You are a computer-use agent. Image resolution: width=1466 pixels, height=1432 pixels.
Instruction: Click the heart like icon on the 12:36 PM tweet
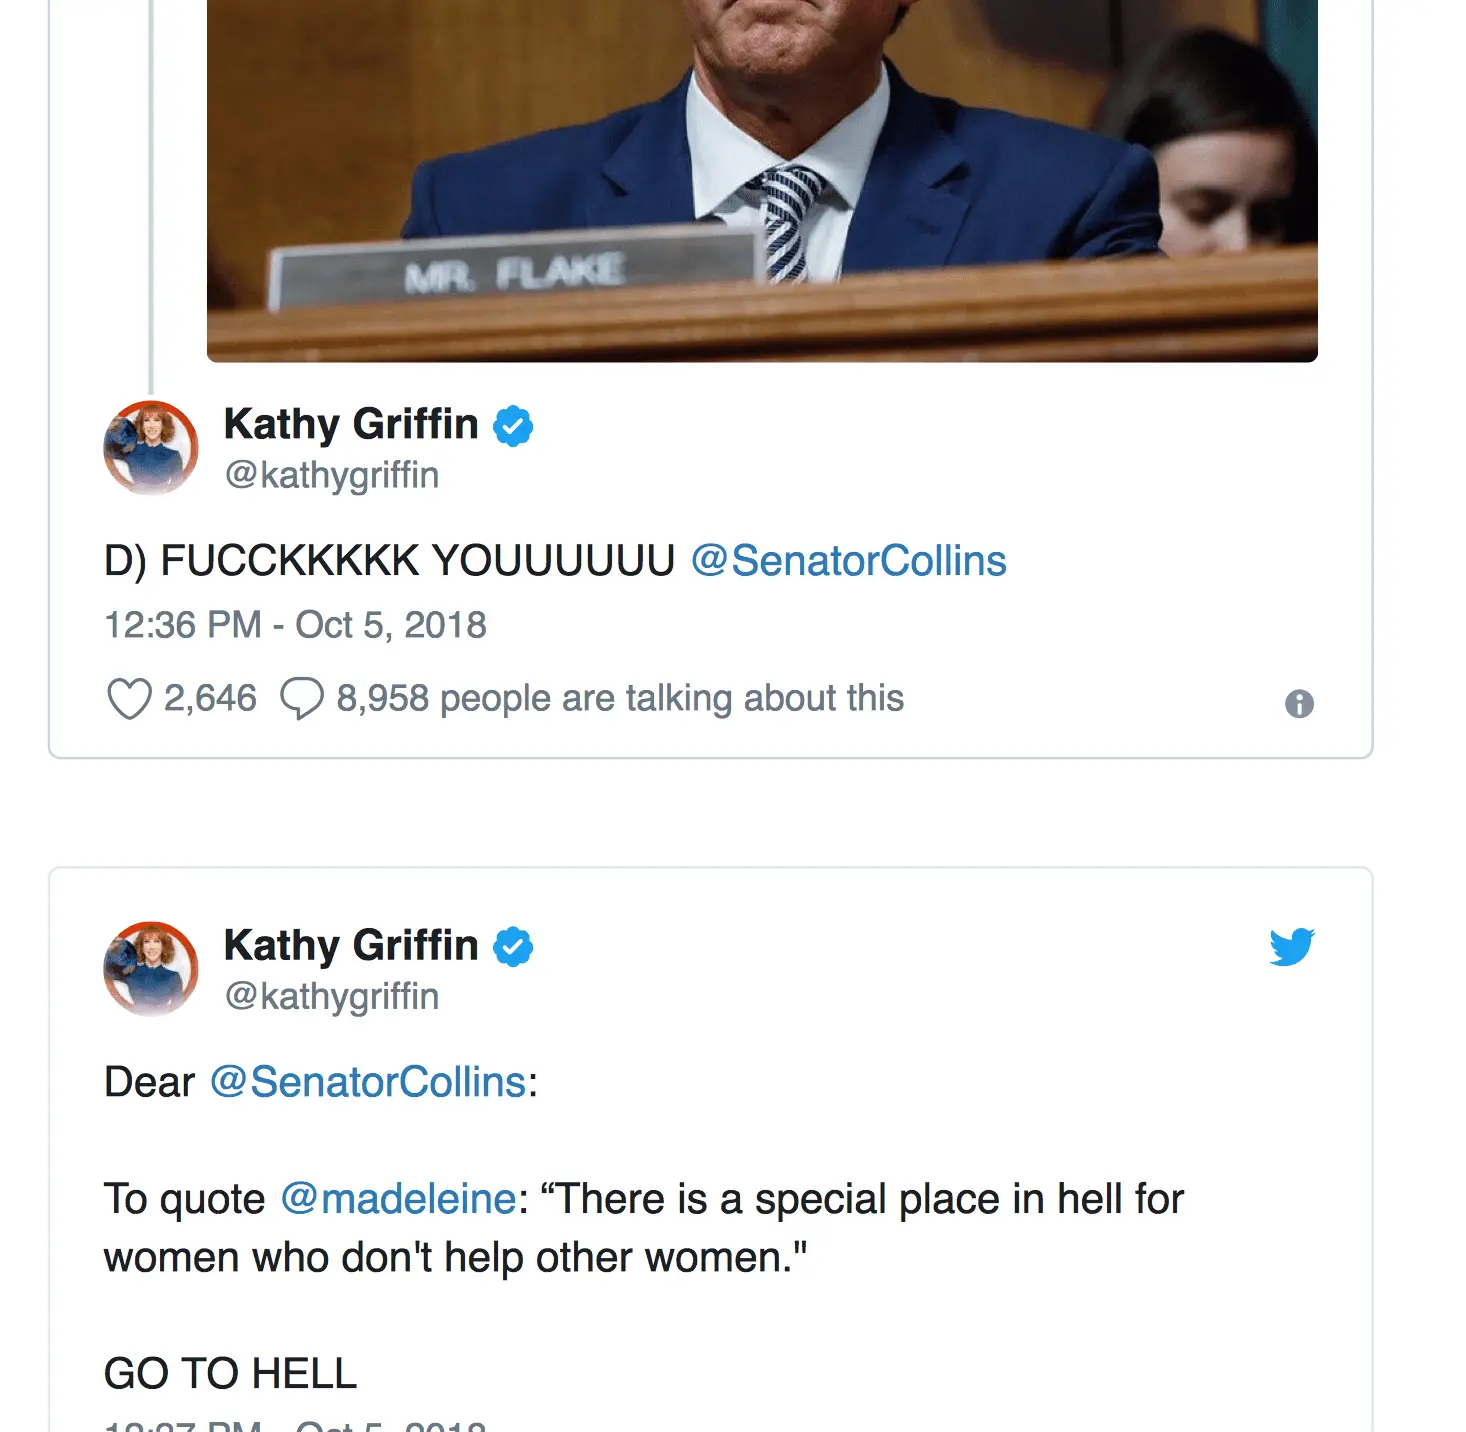(129, 699)
